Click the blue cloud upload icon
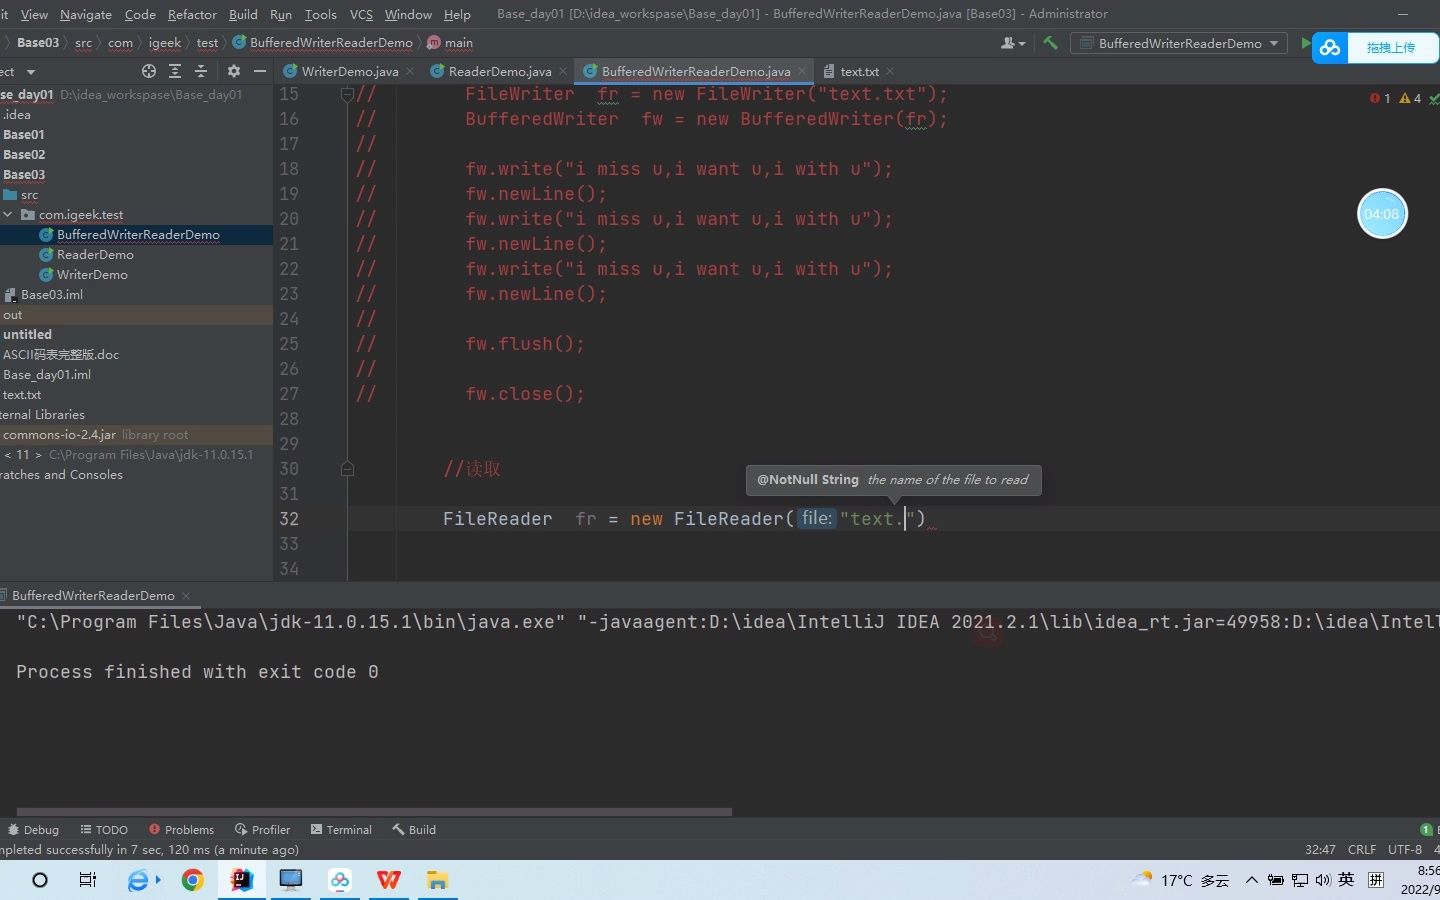 click(1330, 48)
